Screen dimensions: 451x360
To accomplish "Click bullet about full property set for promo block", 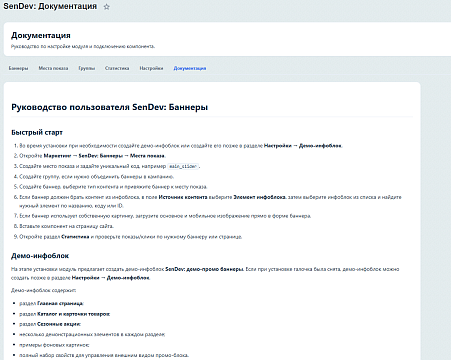I will 104,355.
